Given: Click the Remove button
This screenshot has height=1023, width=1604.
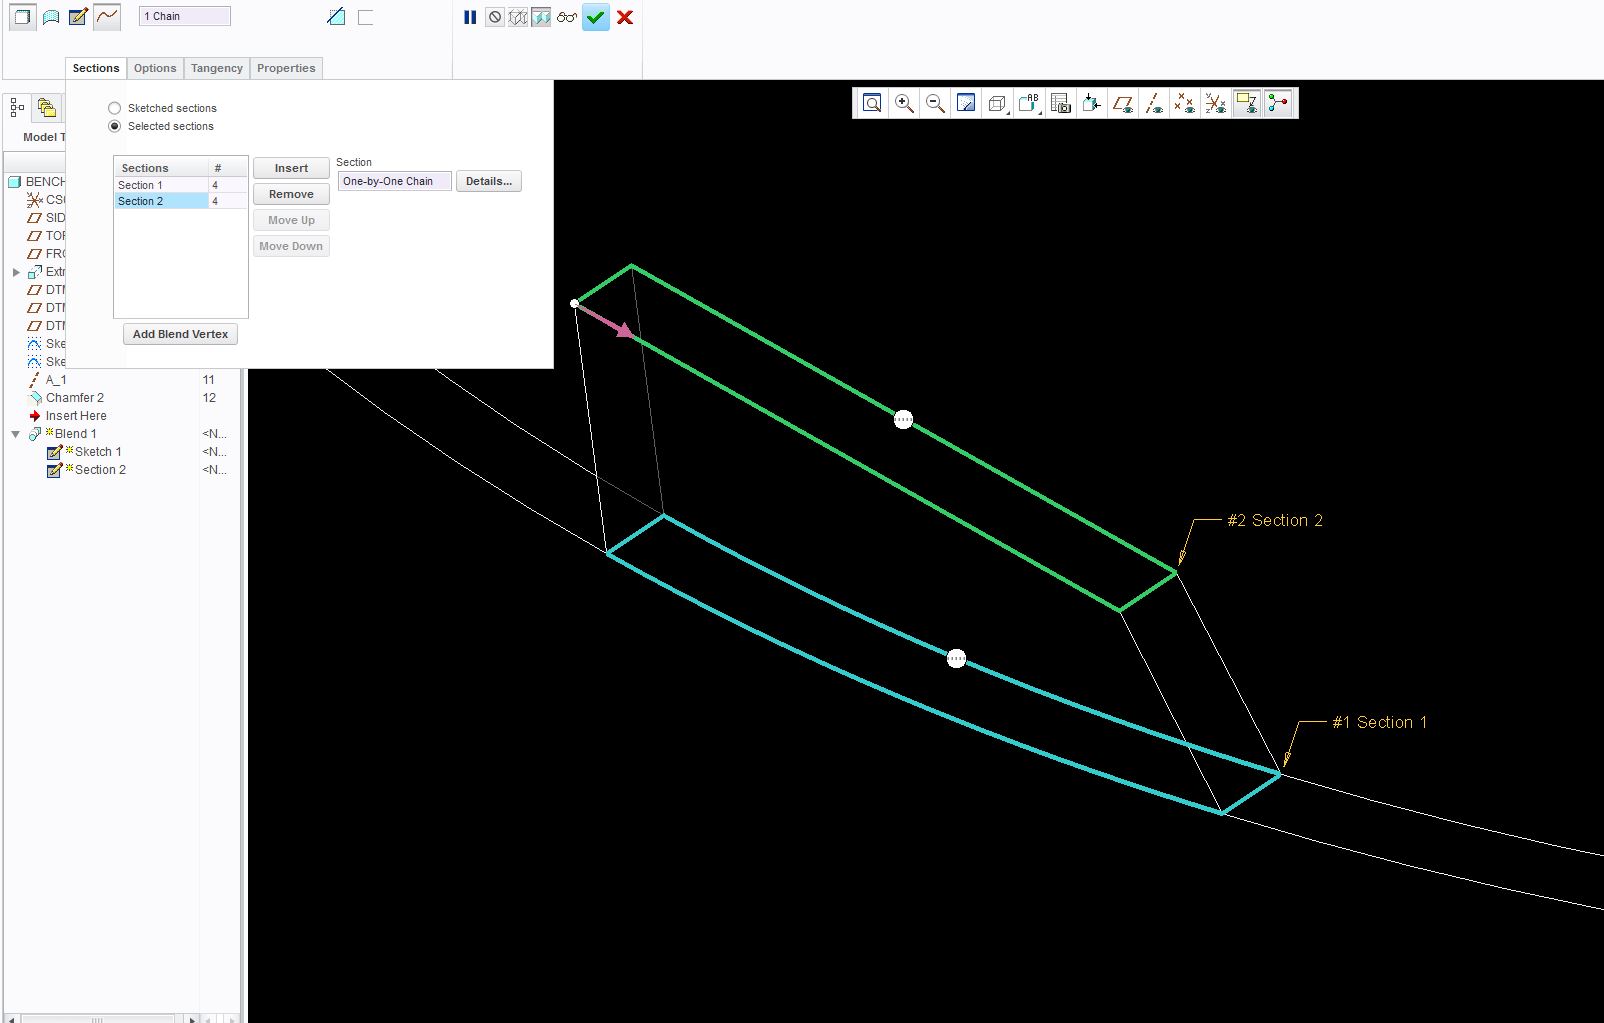Looking at the screenshot, I should [291, 194].
